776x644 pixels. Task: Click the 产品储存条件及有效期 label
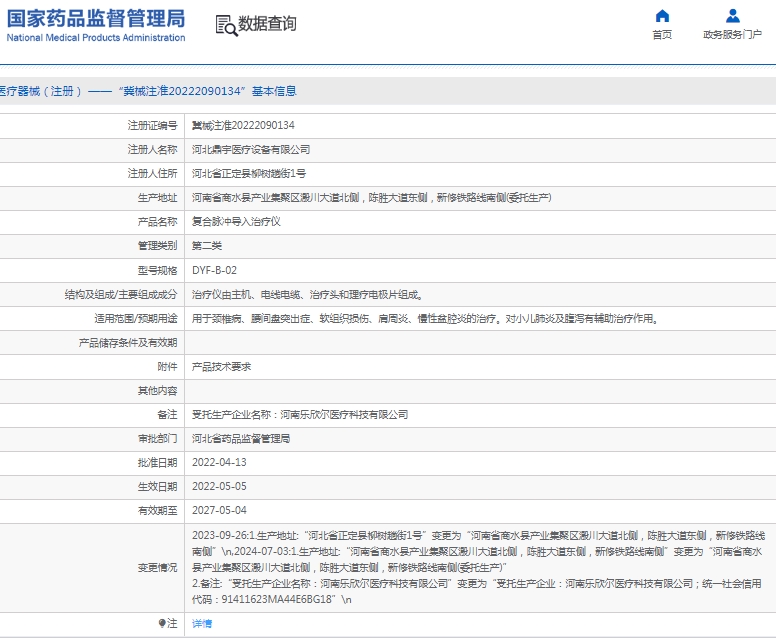128,343
